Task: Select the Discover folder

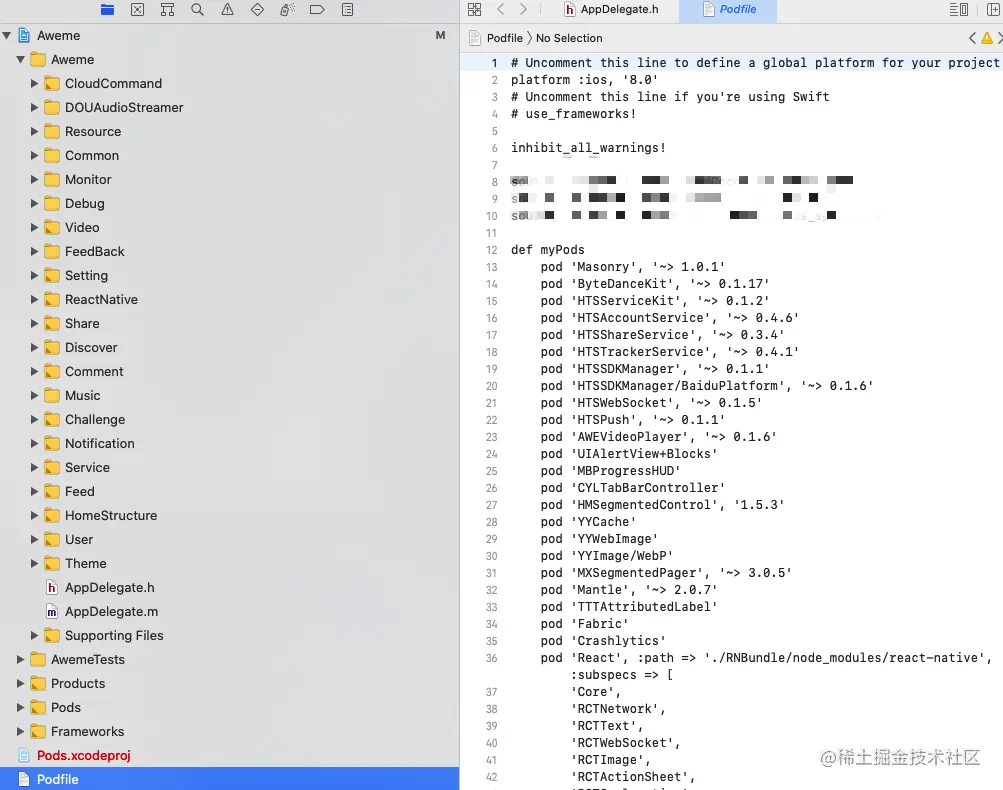Action: click(x=91, y=347)
